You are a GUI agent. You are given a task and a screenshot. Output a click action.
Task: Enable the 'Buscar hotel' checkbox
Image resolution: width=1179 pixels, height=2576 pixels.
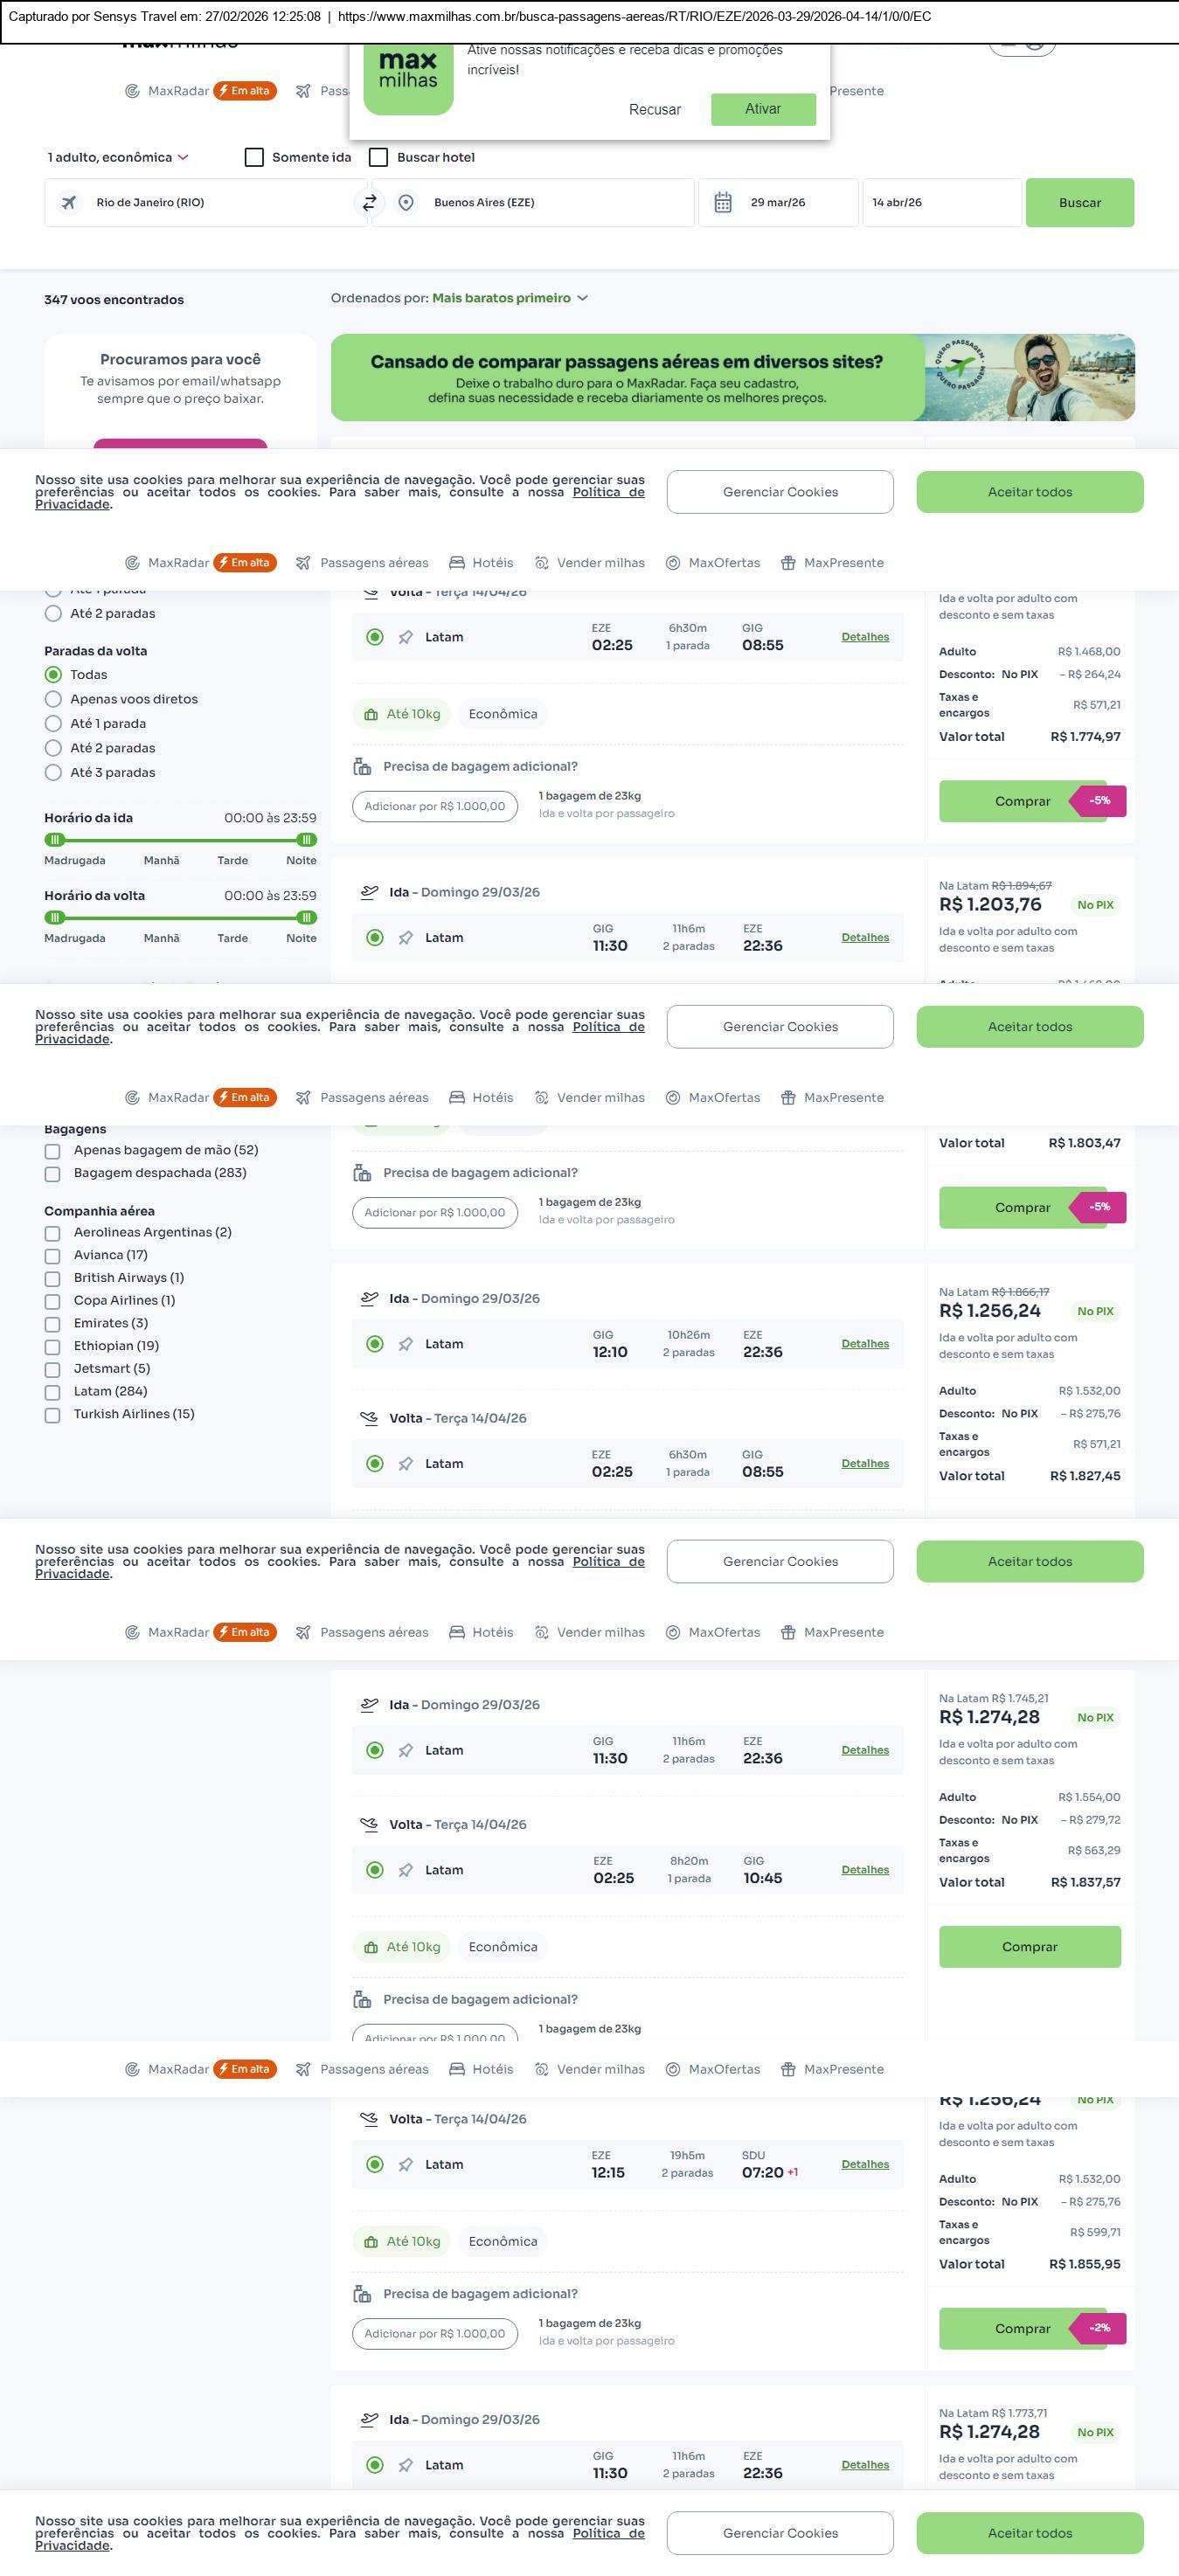pos(379,157)
